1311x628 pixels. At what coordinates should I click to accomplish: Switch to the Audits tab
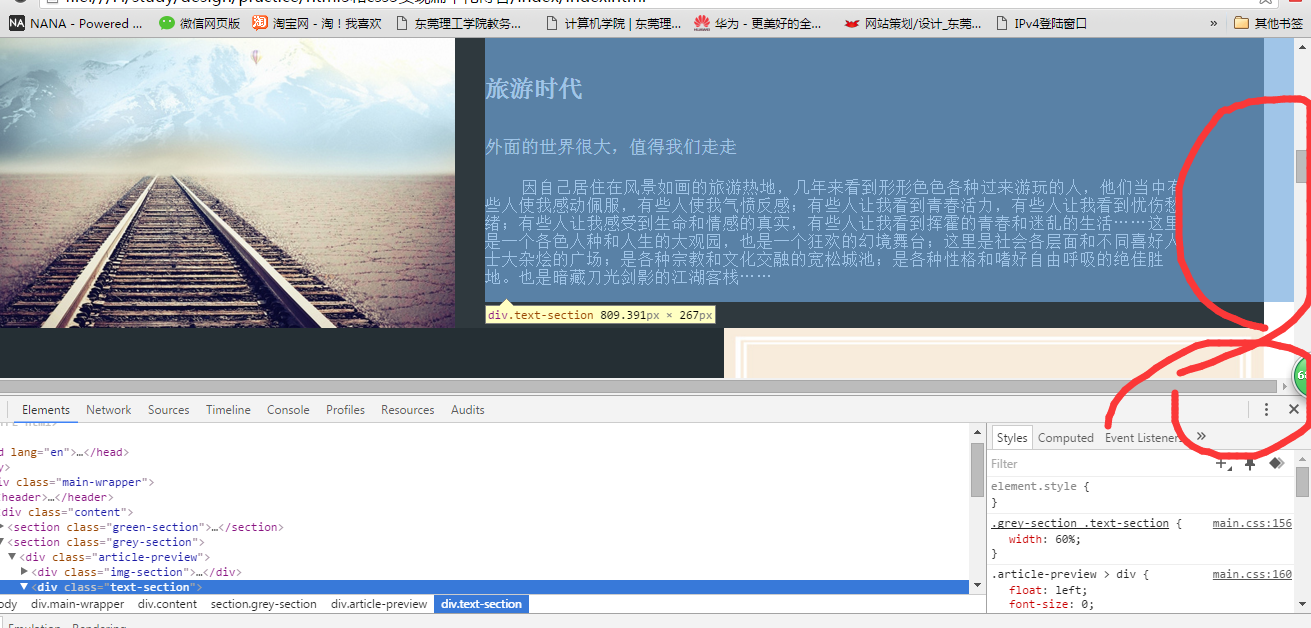coord(468,410)
